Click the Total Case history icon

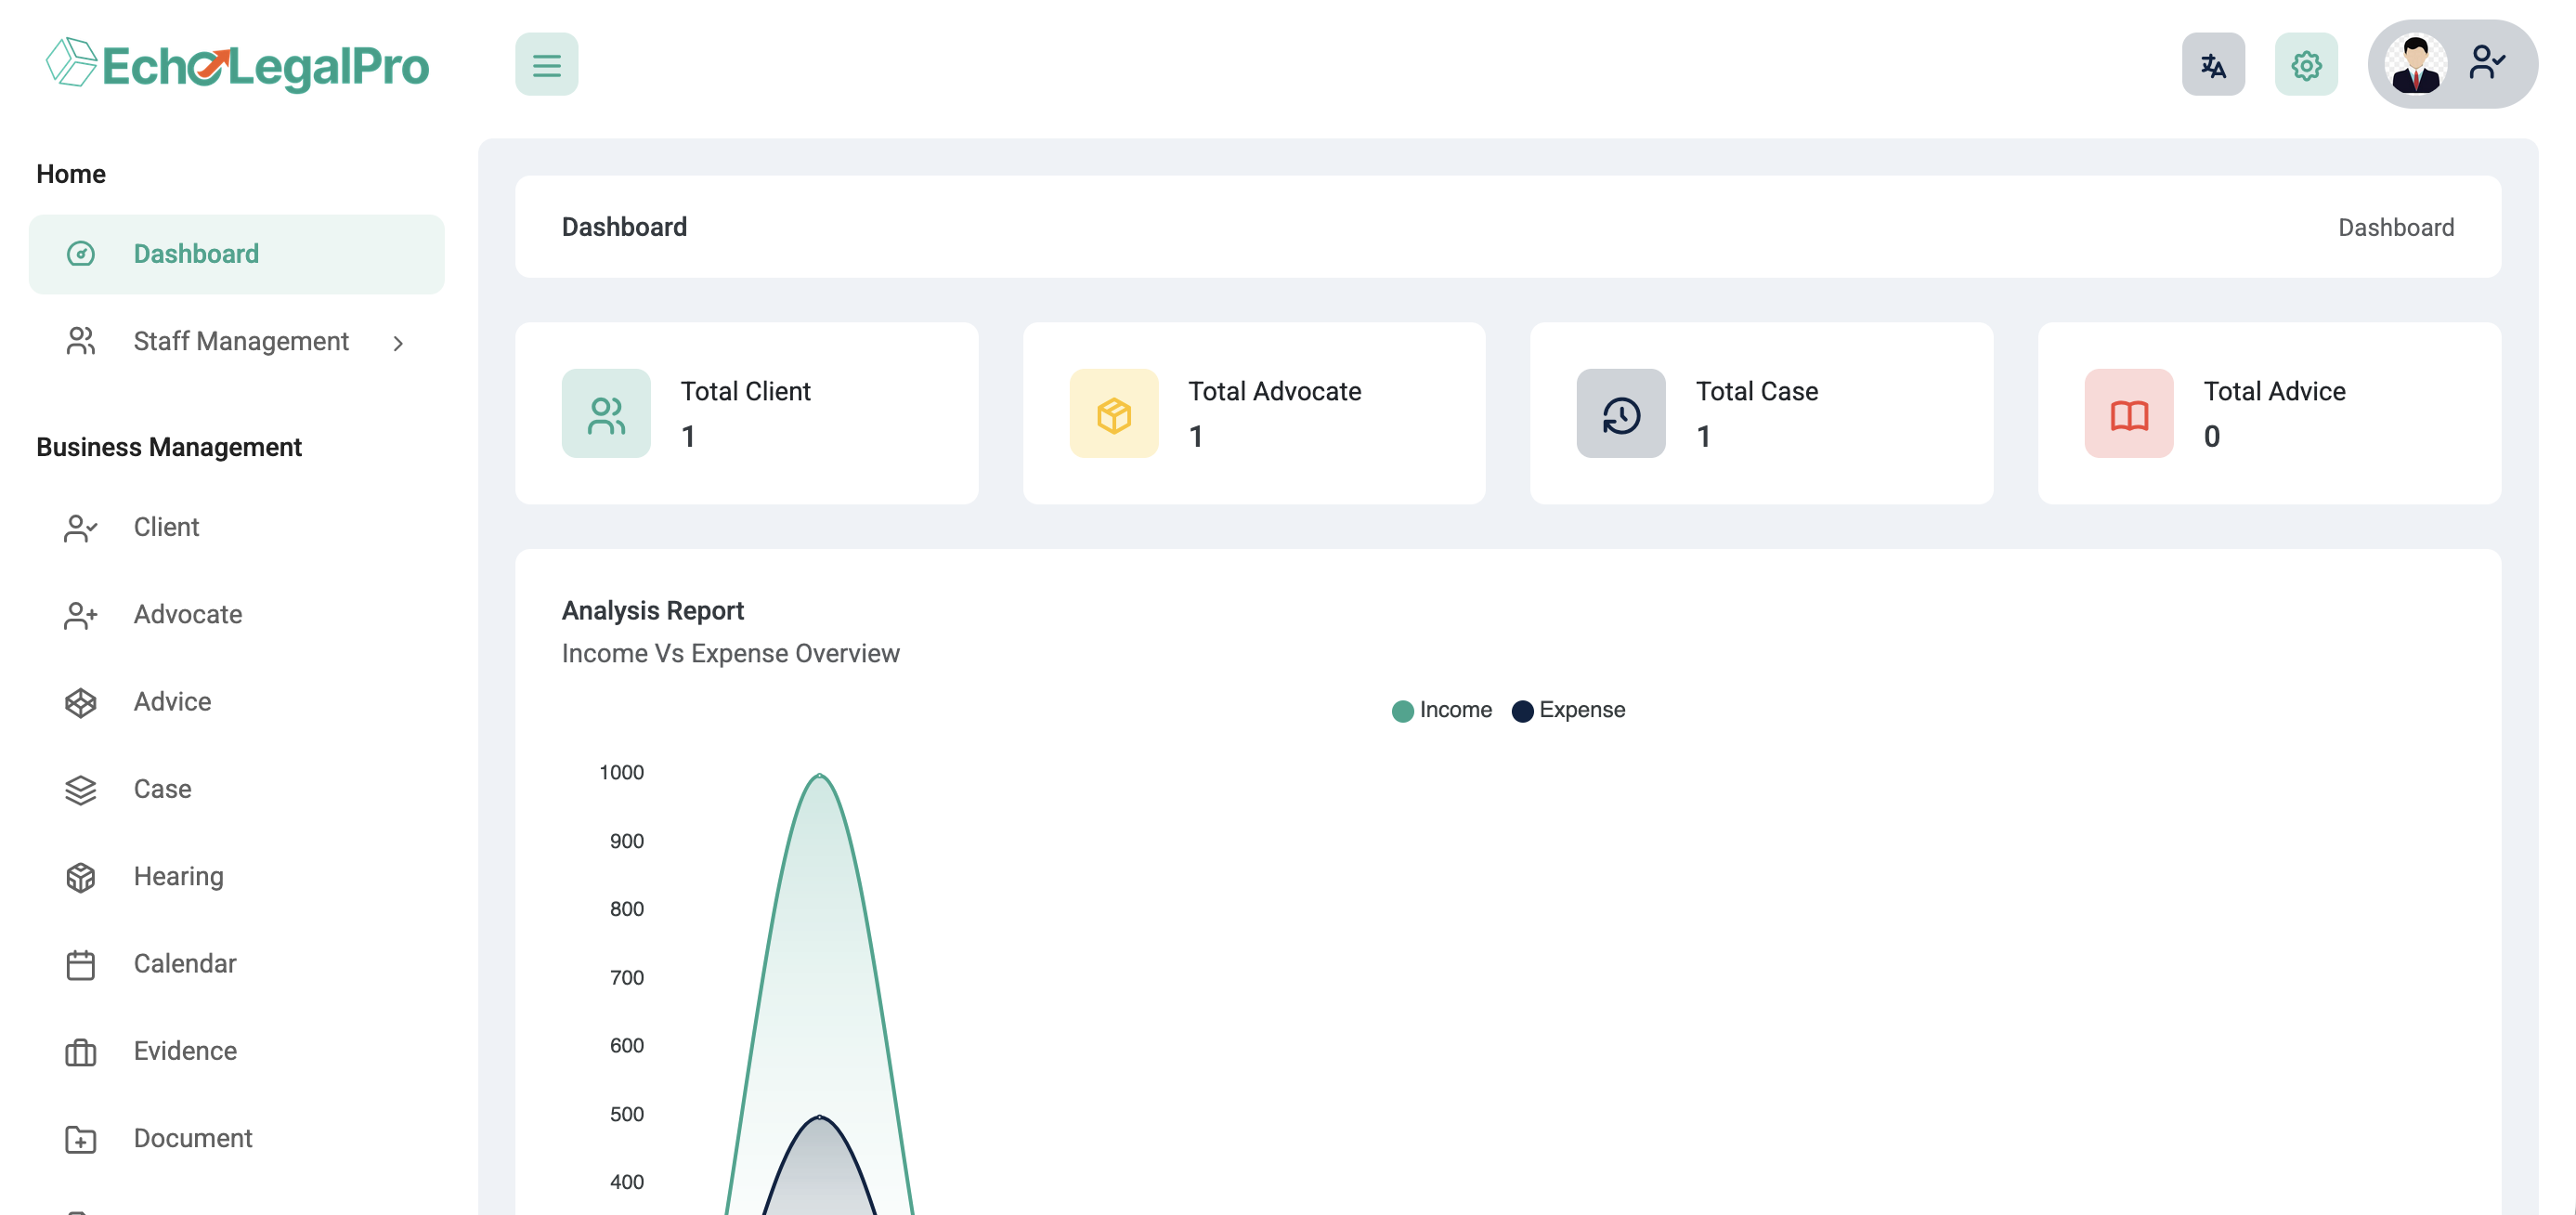pos(1620,414)
